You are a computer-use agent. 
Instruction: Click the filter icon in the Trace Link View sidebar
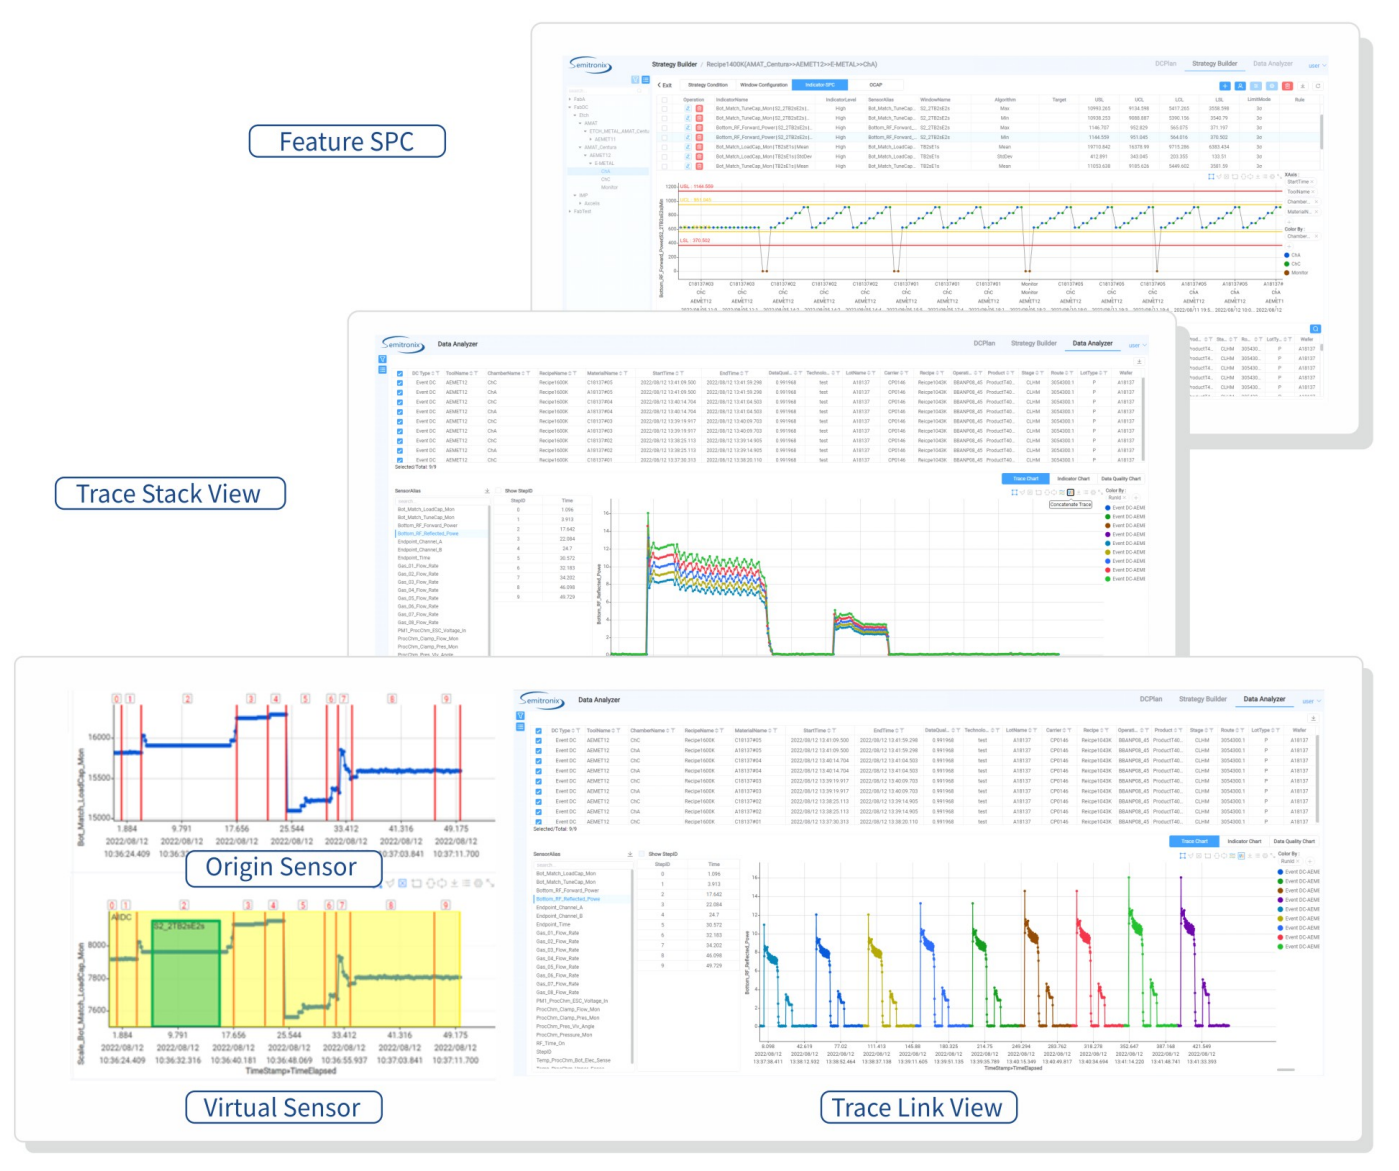tap(521, 715)
